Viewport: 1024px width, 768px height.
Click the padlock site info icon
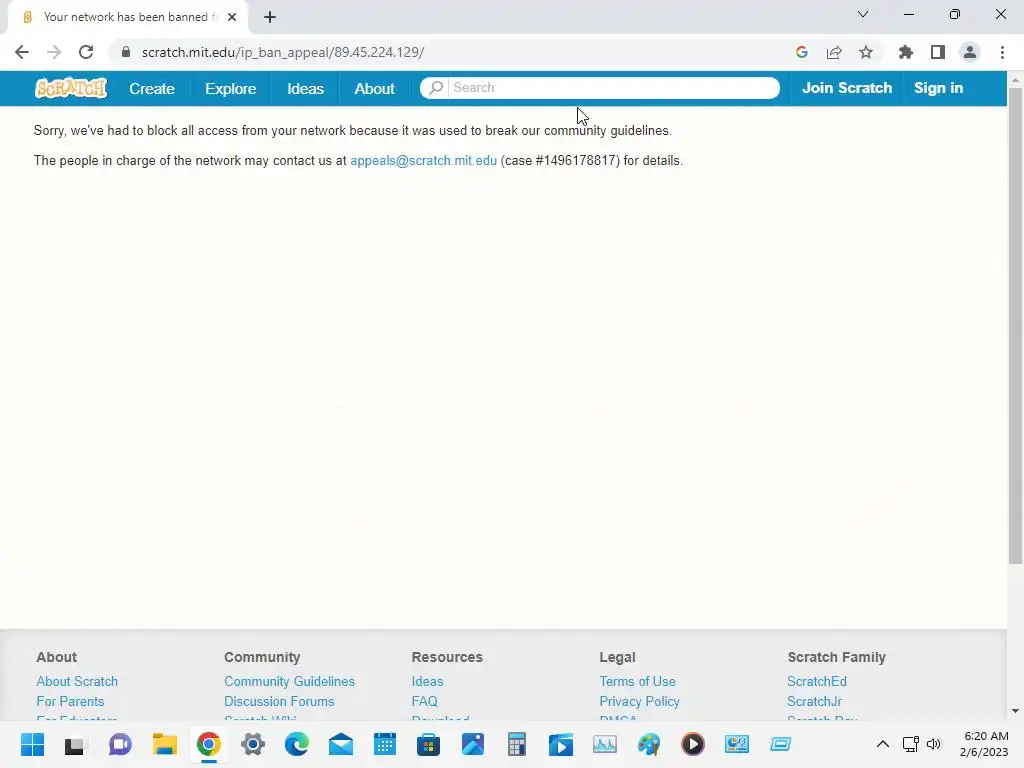pos(126,52)
